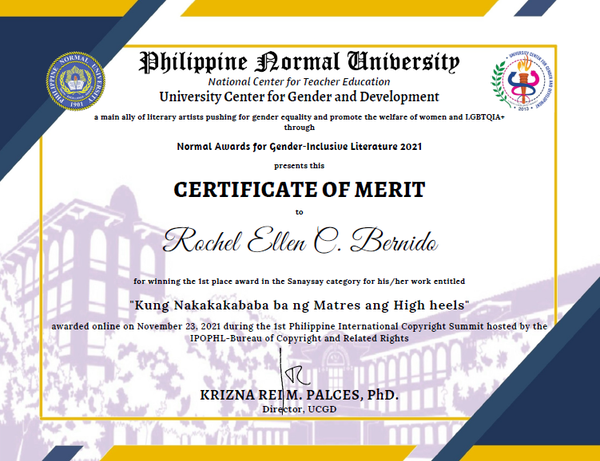The width and height of the screenshot is (600, 461).
Task: Select the signatory name "KRIZNA REI M. PALCES, PhD."
Action: (x=299, y=396)
